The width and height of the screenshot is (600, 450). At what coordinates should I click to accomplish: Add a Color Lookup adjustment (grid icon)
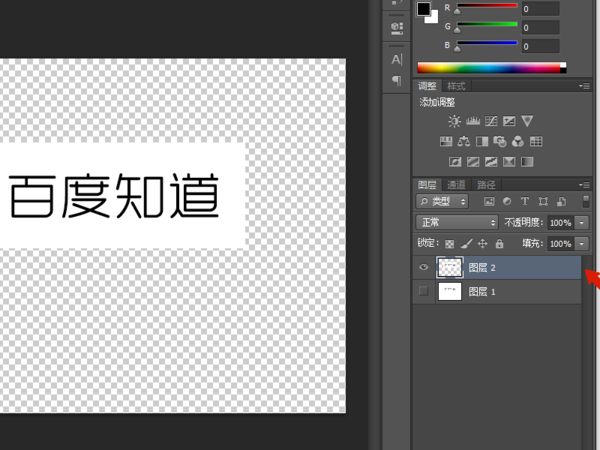point(536,142)
